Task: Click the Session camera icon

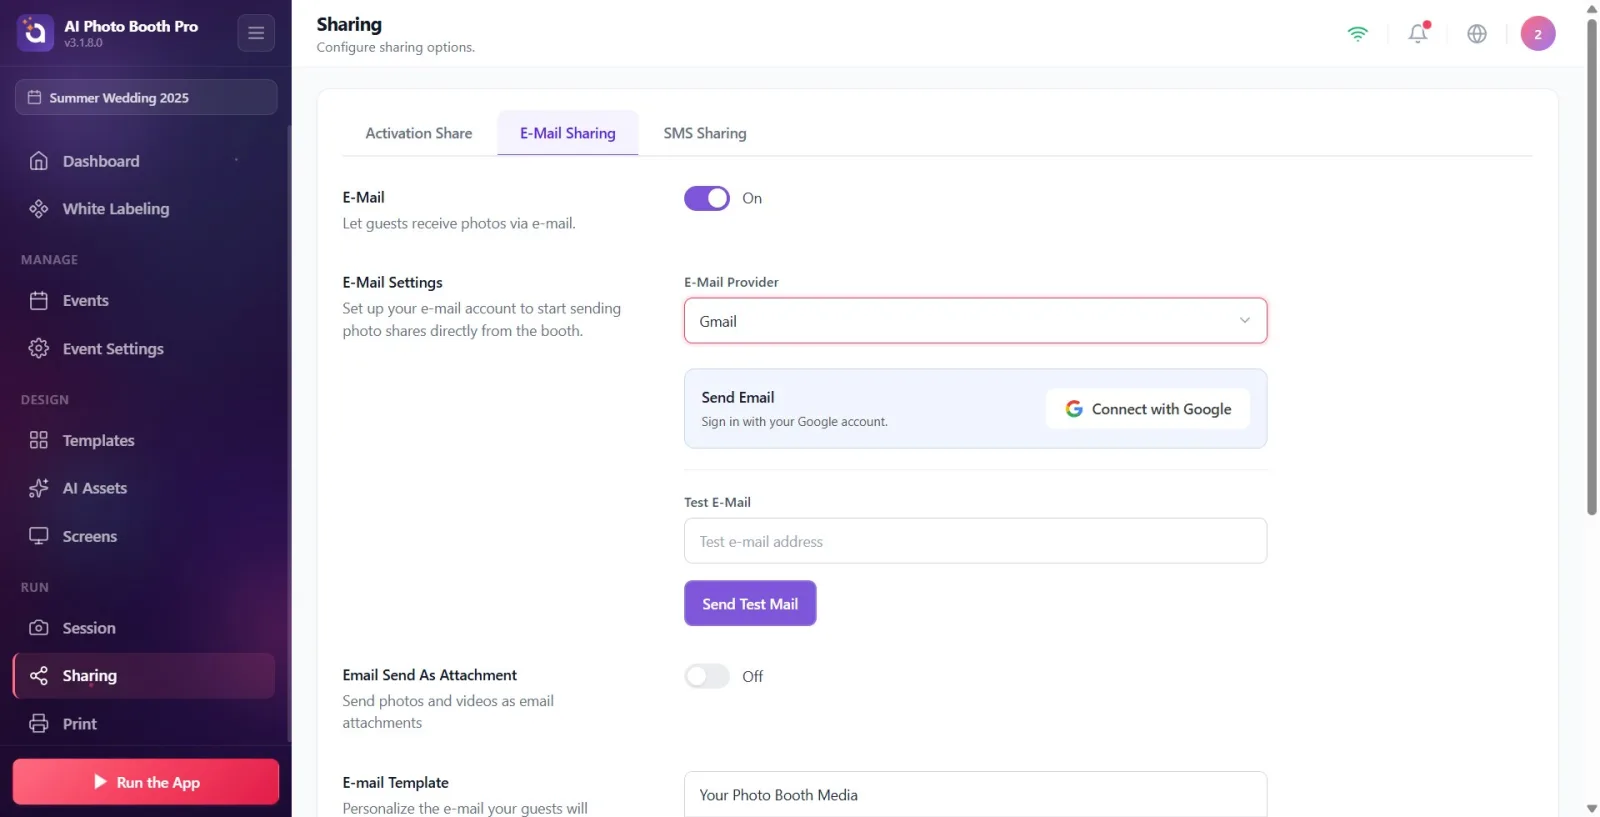Action: click(x=39, y=628)
